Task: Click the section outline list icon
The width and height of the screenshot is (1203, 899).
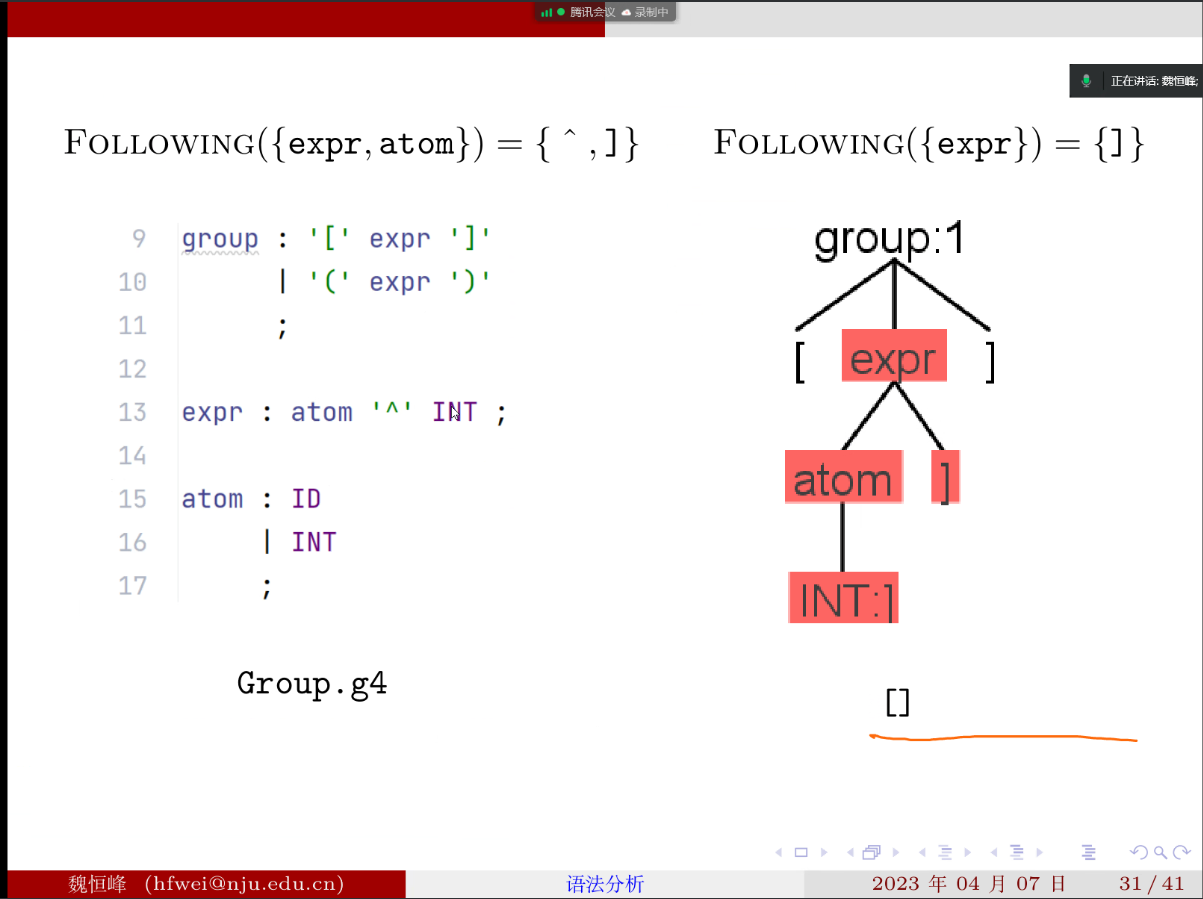Action: coord(1088,852)
